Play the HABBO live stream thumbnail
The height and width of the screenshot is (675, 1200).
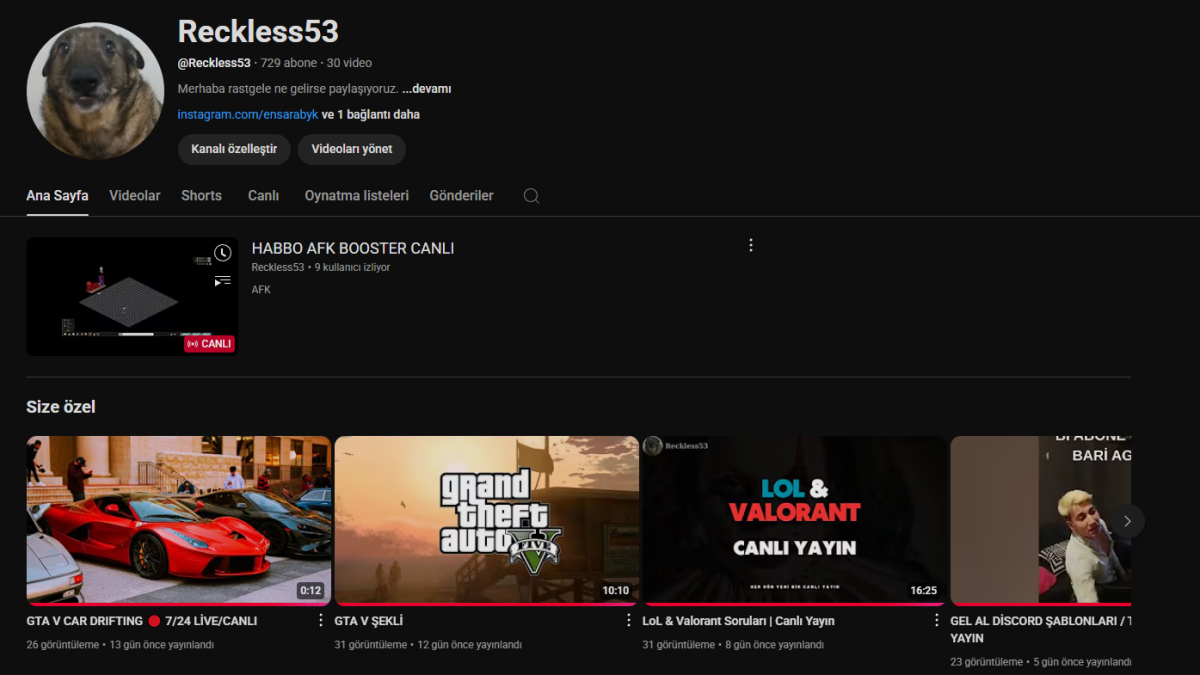(x=132, y=296)
